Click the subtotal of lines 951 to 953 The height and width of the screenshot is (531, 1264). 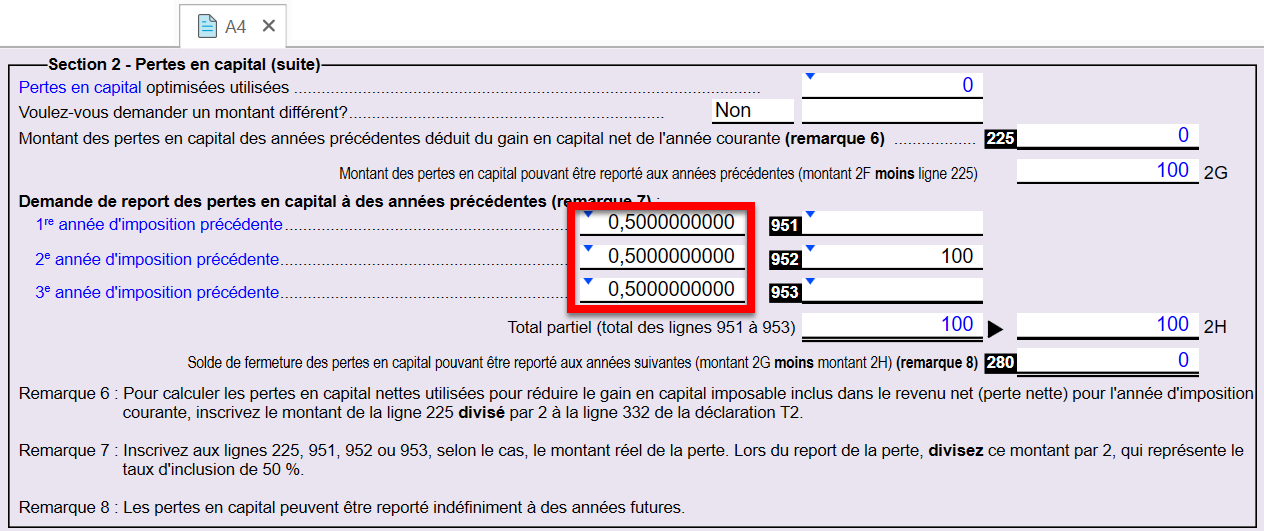(892, 325)
